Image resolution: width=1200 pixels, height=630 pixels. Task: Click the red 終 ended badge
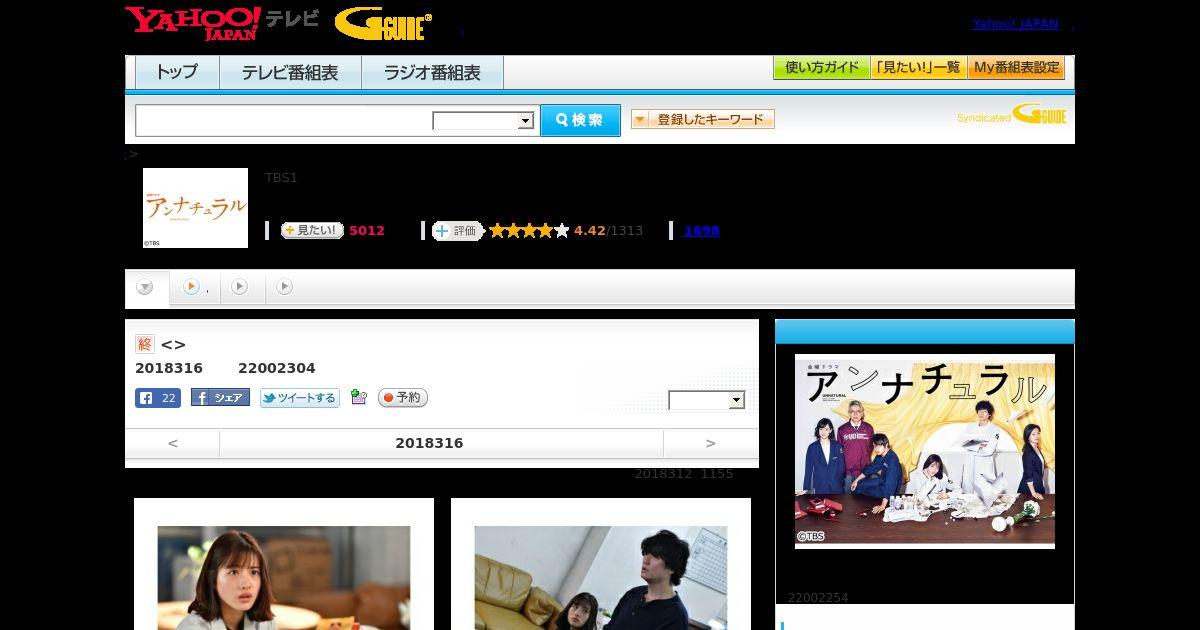tap(145, 344)
